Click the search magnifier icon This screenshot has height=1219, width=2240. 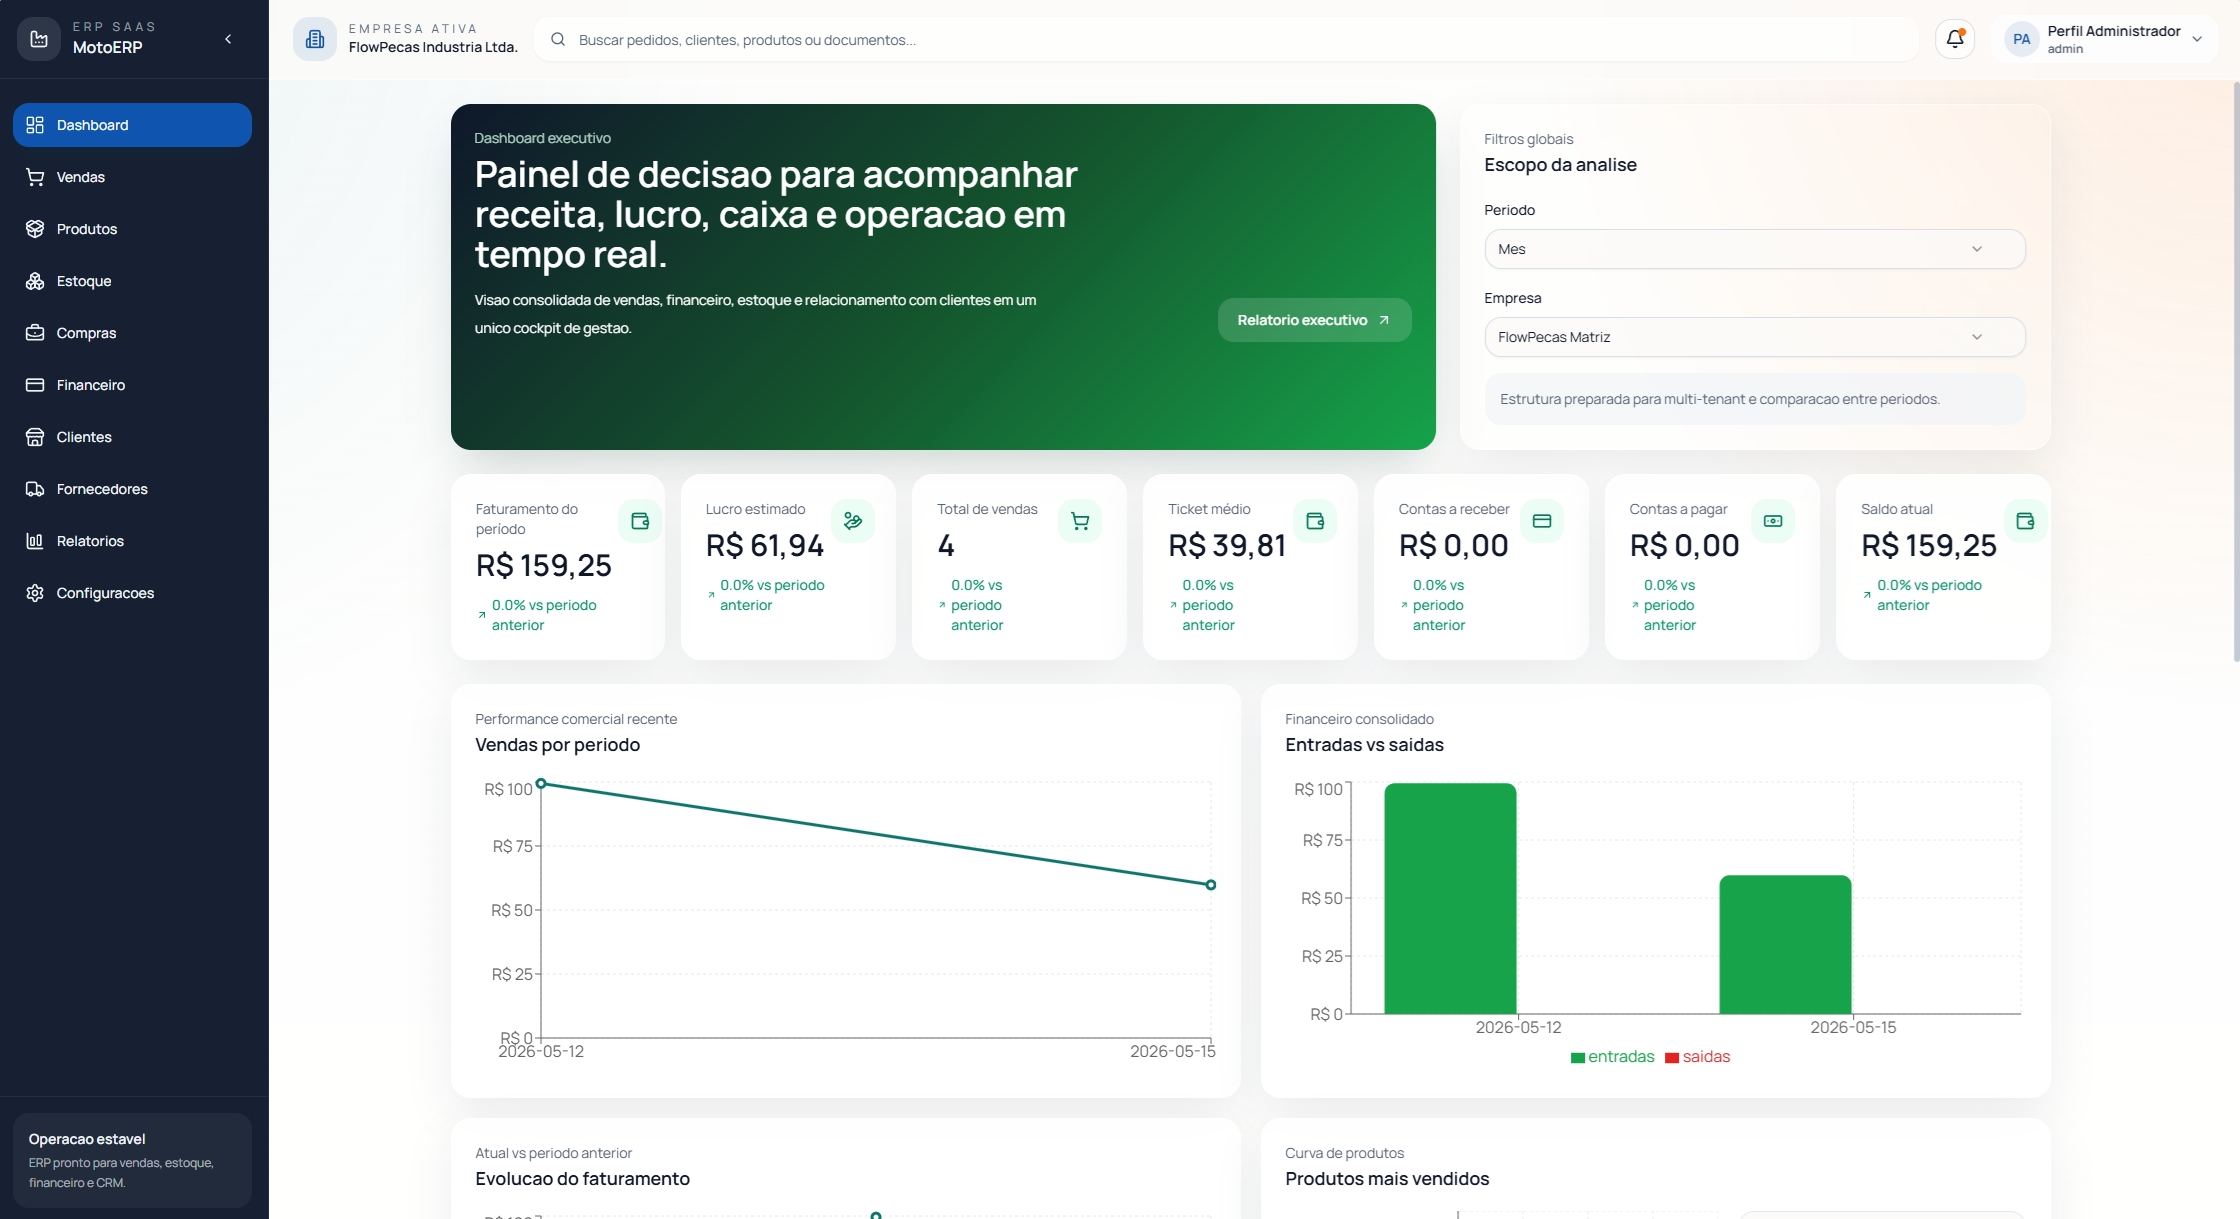[558, 40]
